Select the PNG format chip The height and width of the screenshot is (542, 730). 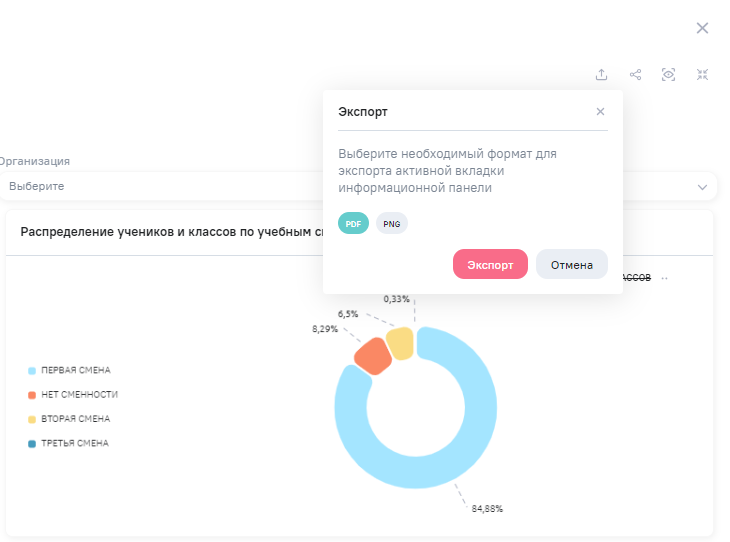pos(392,224)
